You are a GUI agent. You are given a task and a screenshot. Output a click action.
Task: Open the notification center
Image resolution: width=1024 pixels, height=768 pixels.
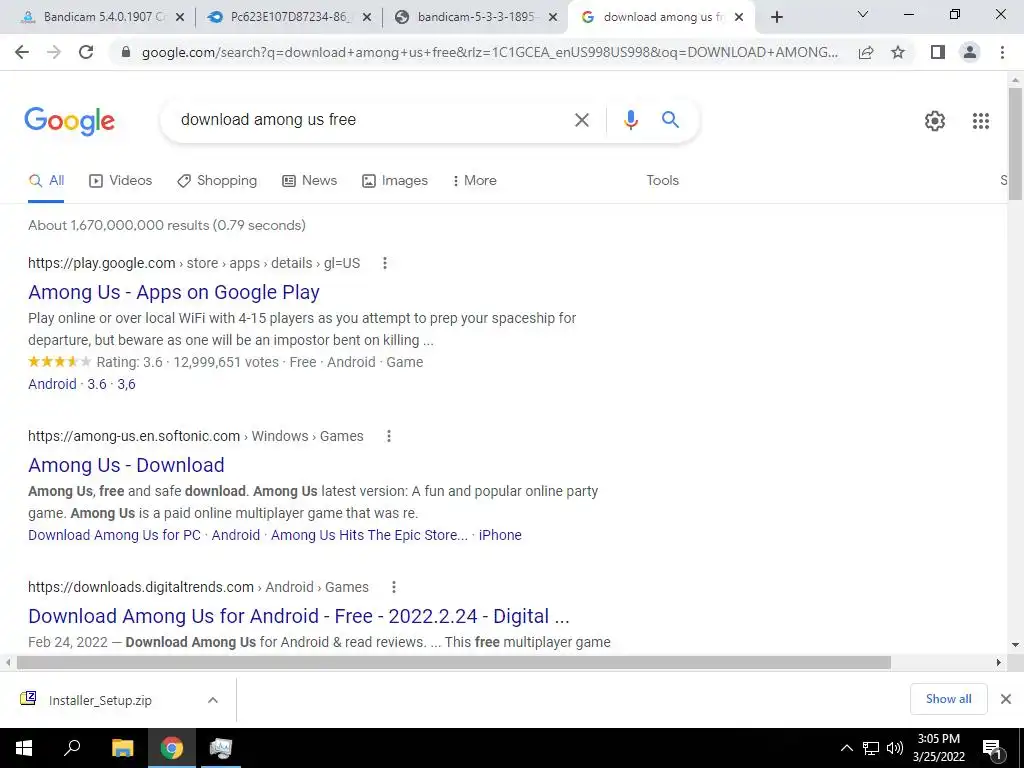click(x=993, y=748)
